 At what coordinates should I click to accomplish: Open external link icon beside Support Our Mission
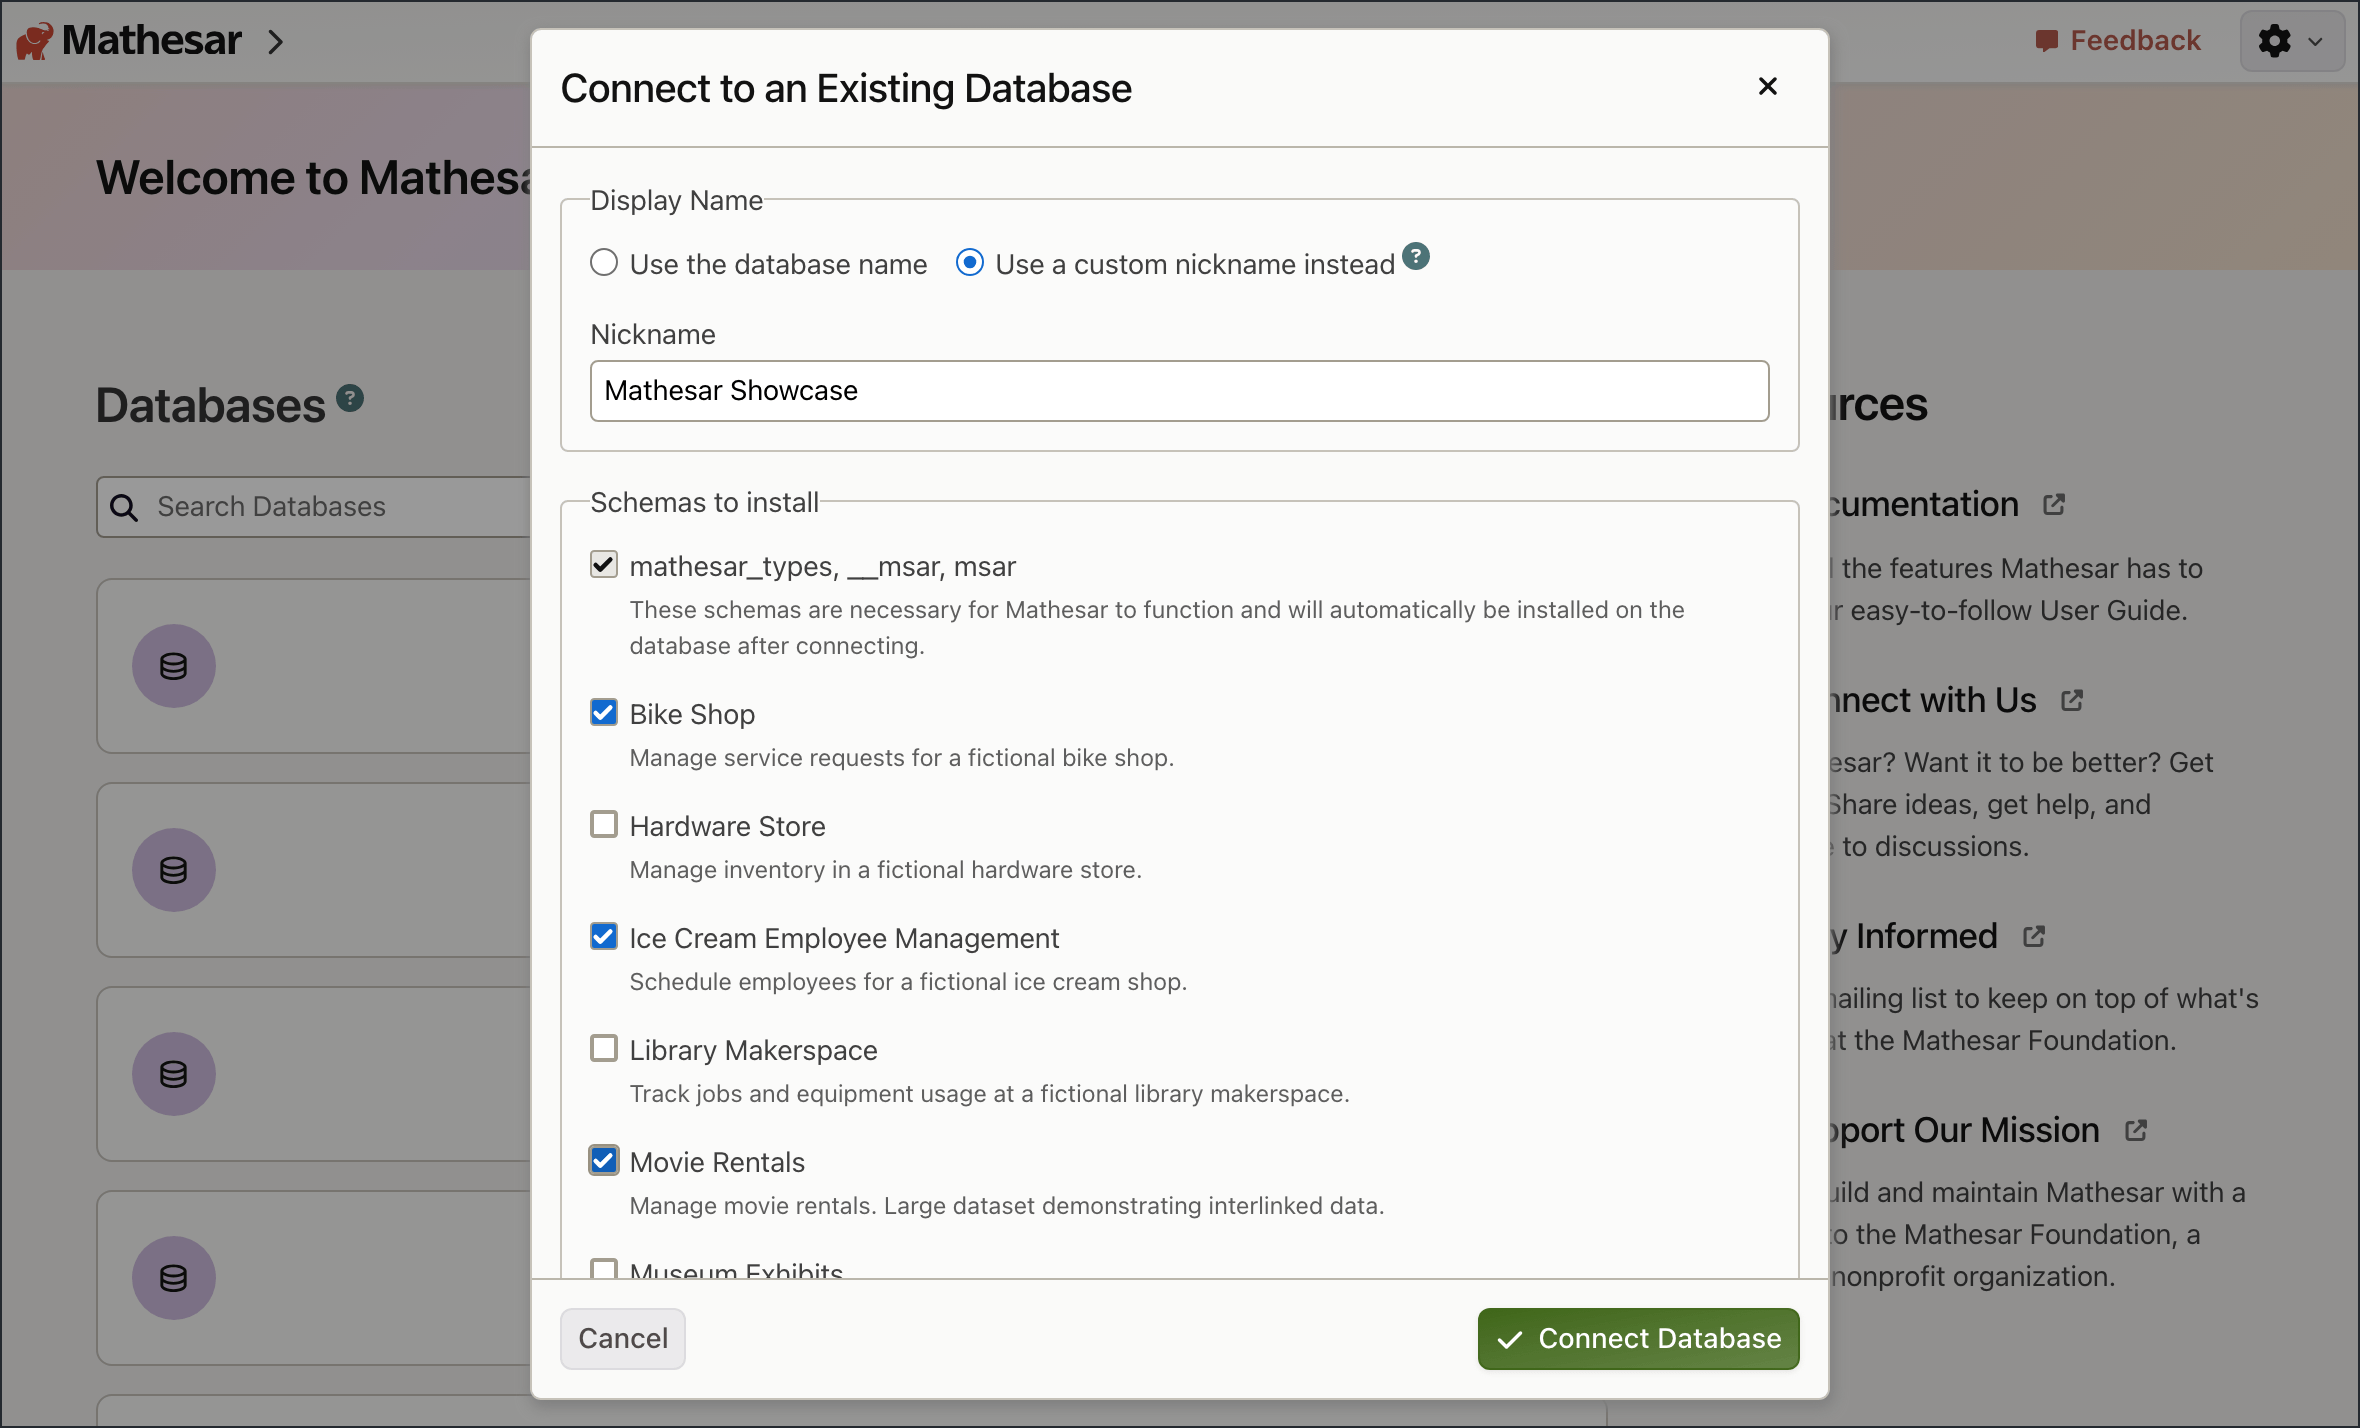pos(2136,1131)
